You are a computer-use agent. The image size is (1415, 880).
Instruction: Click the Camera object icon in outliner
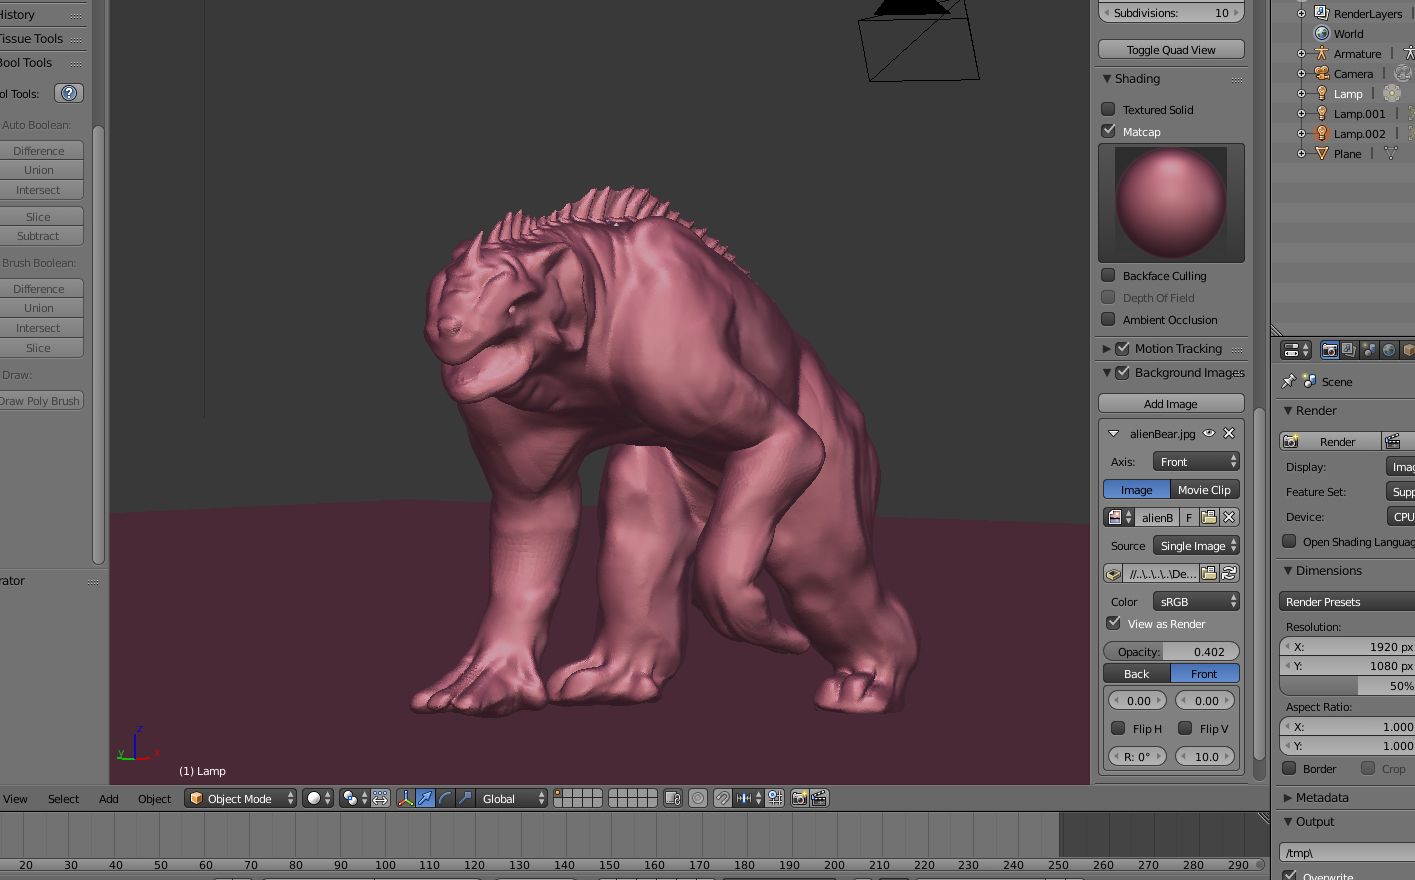(1322, 74)
